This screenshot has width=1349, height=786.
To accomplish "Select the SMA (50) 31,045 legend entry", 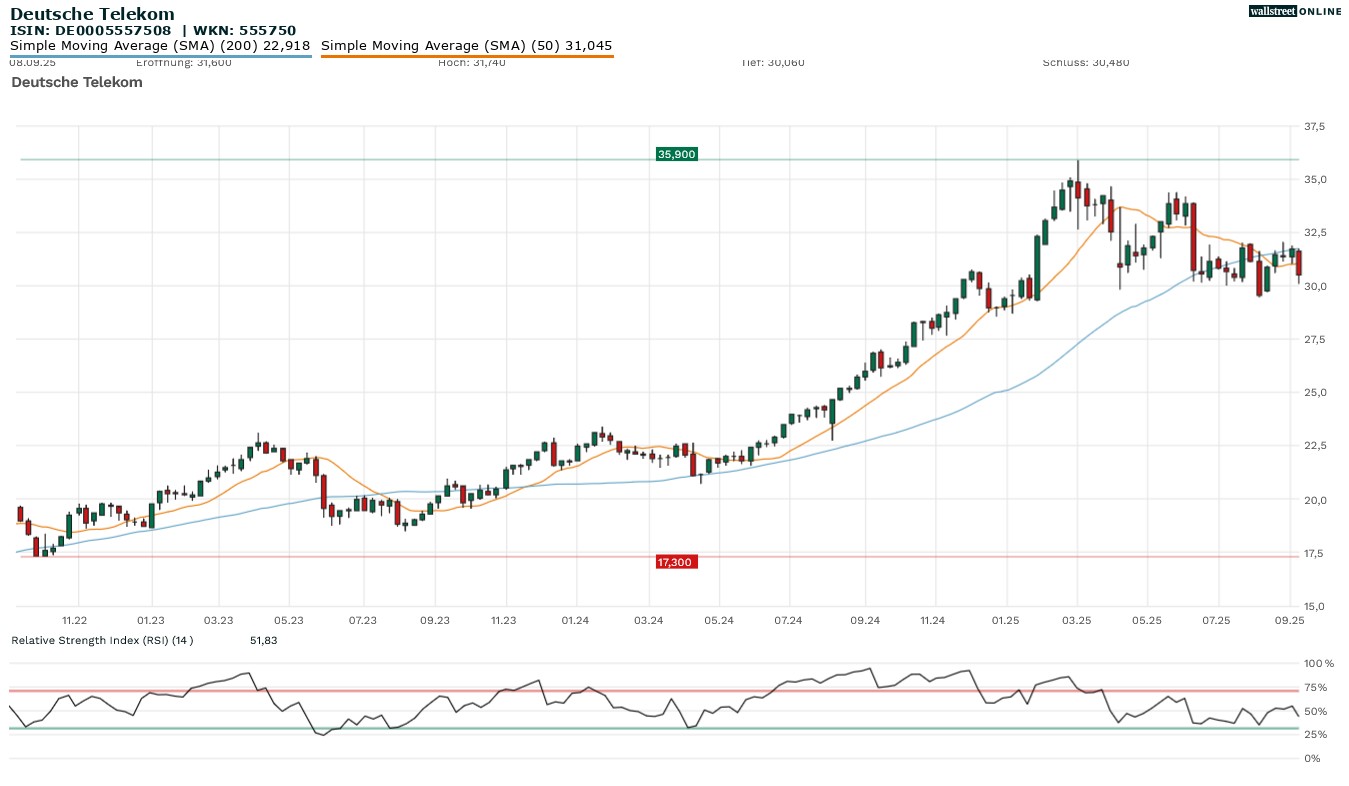I will pyautogui.click(x=467, y=46).
